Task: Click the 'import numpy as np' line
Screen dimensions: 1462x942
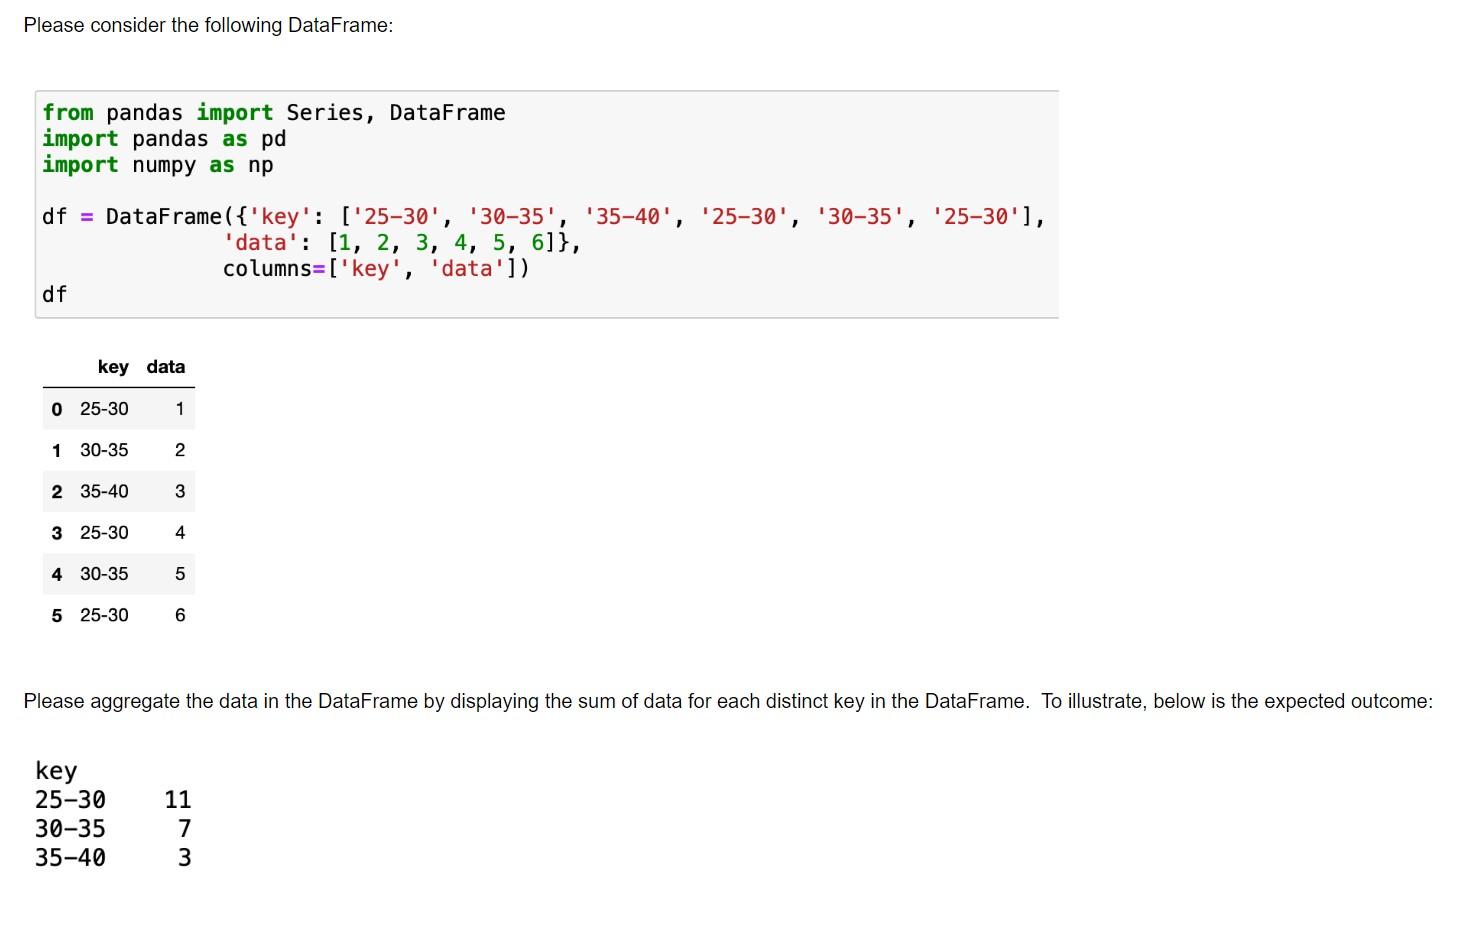Action: (156, 164)
